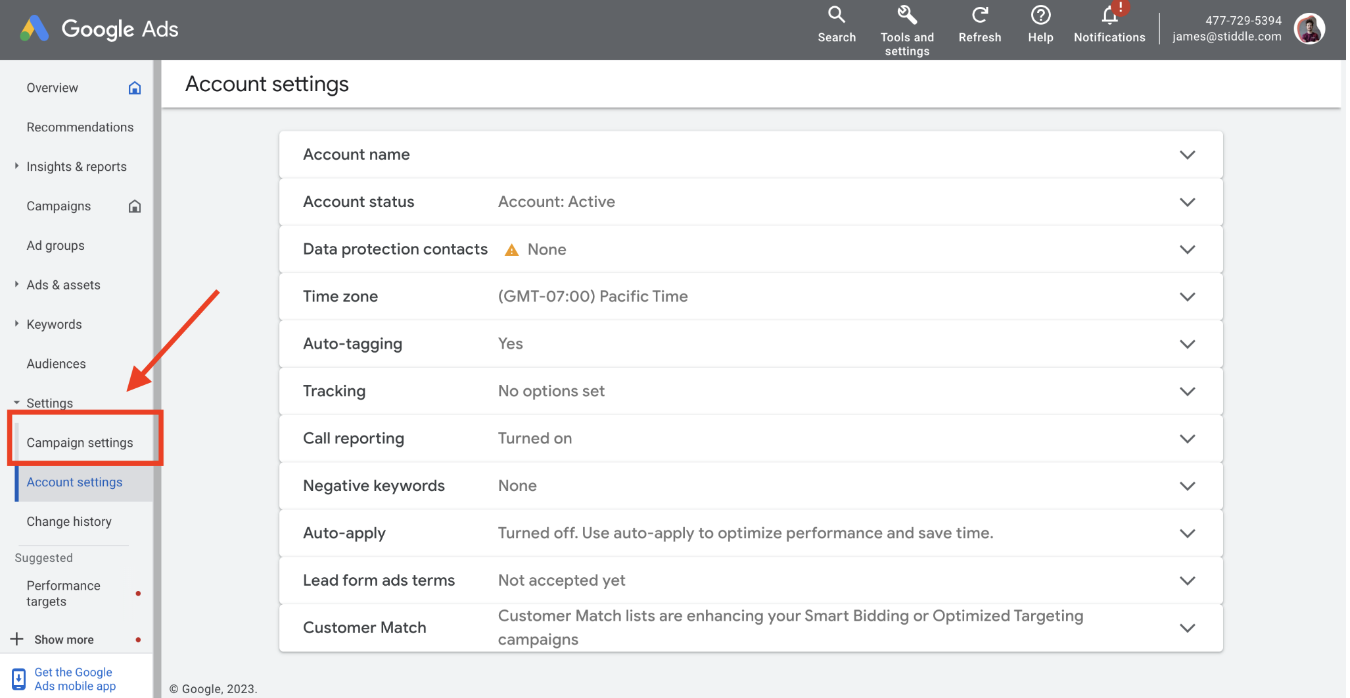Select Account settings in the sidebar
This screenshot has width=1350, height=698.
coord(75,482)
